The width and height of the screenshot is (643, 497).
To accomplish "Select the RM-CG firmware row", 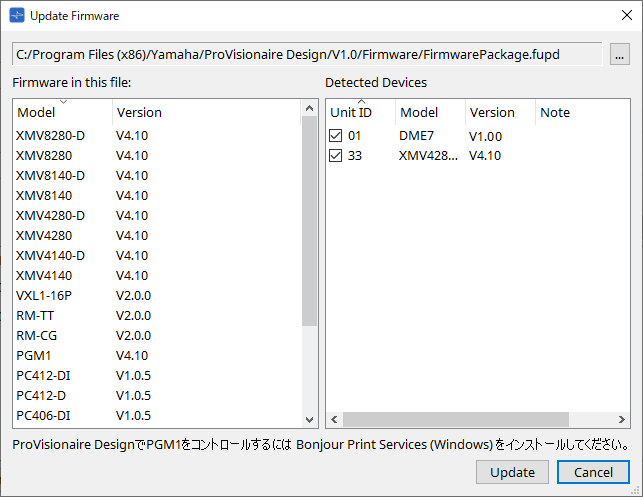I will (157, 335).
